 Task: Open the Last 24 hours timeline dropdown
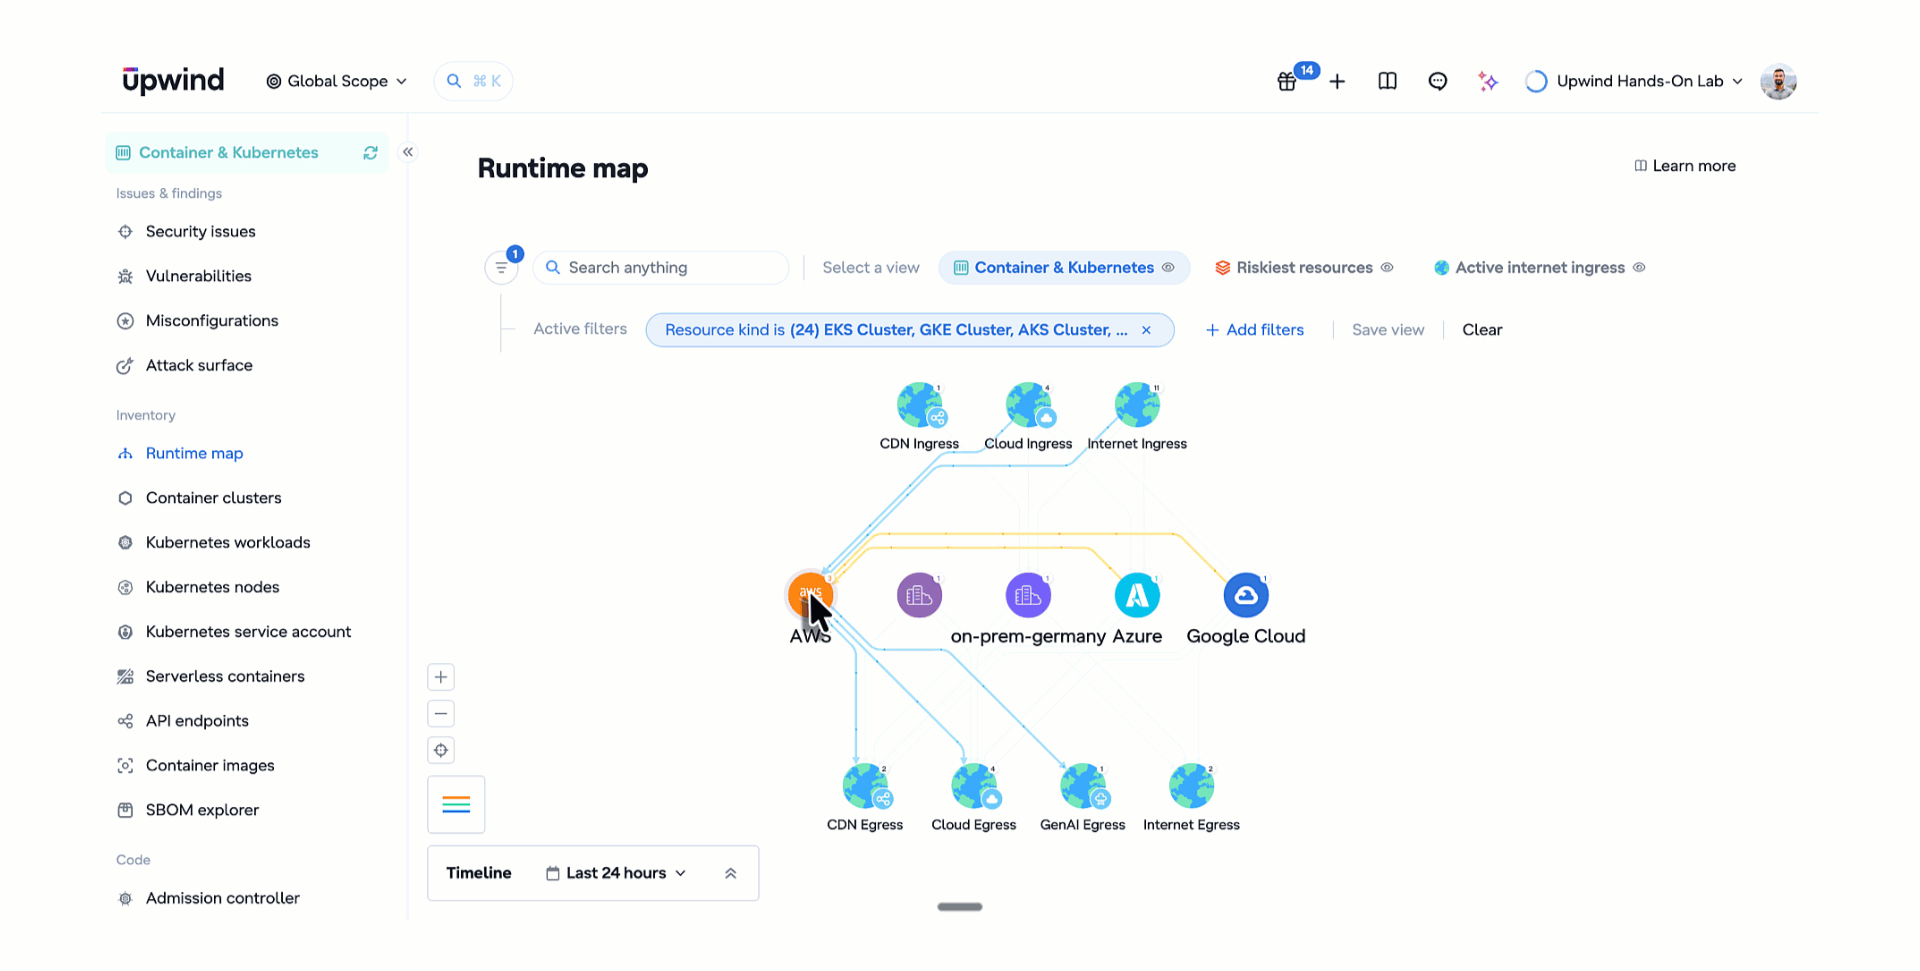point(616,873)
